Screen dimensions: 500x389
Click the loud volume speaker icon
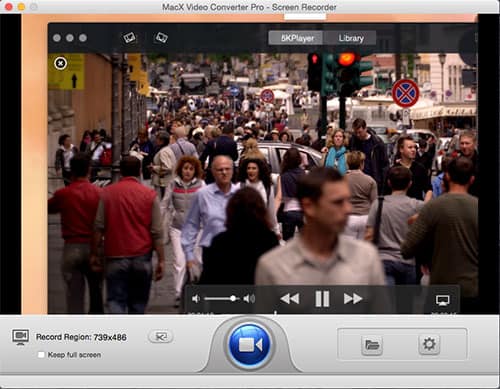(249, 299)
